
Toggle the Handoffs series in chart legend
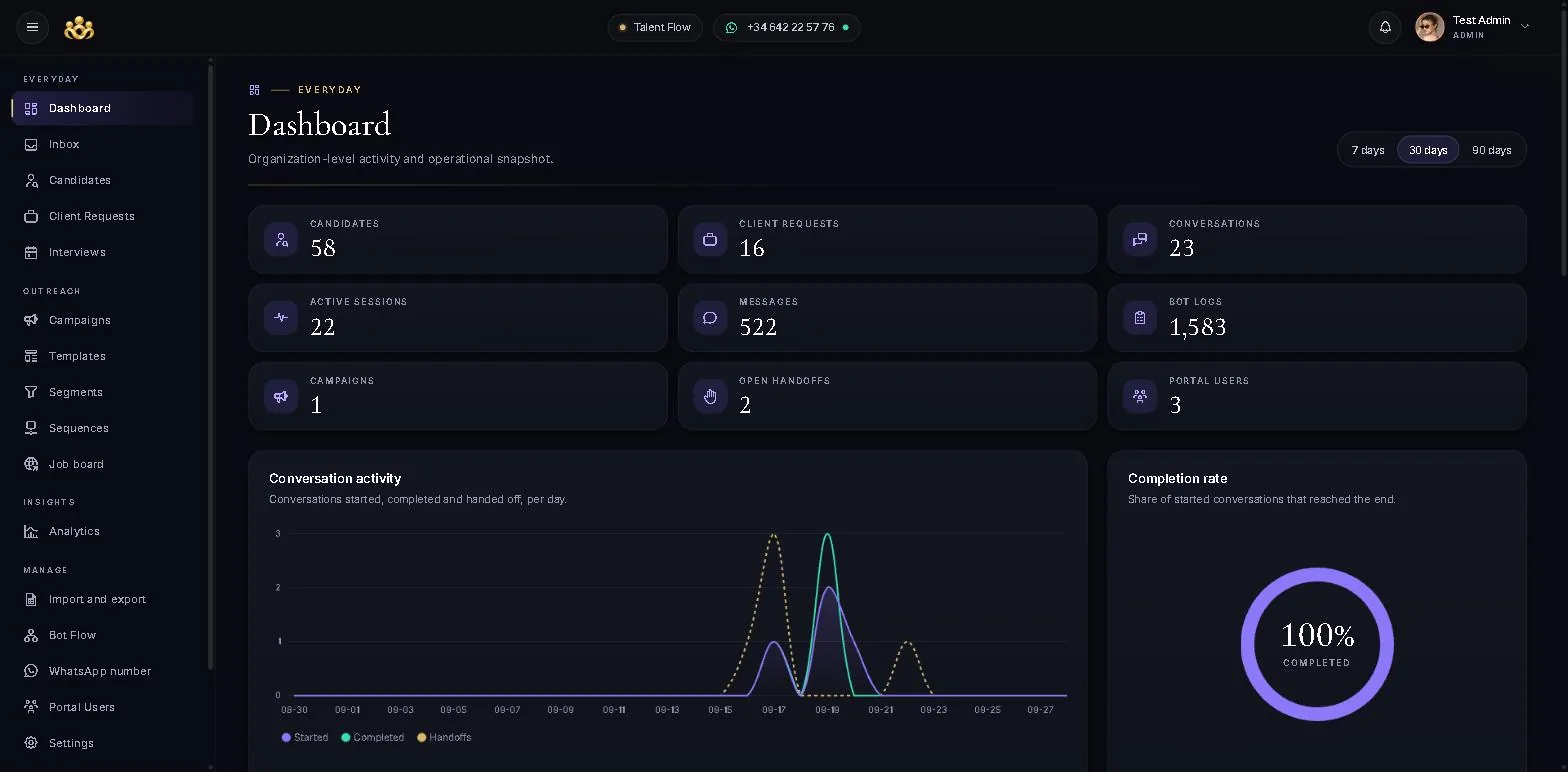pos(444,737)
